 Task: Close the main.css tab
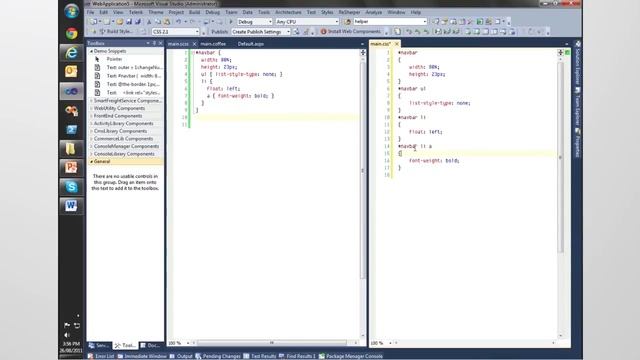396,43
